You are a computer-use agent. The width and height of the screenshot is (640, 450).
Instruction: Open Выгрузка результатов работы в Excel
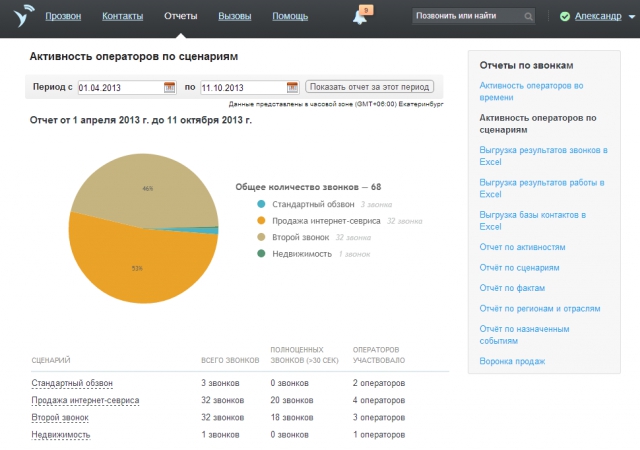(542, 188)
